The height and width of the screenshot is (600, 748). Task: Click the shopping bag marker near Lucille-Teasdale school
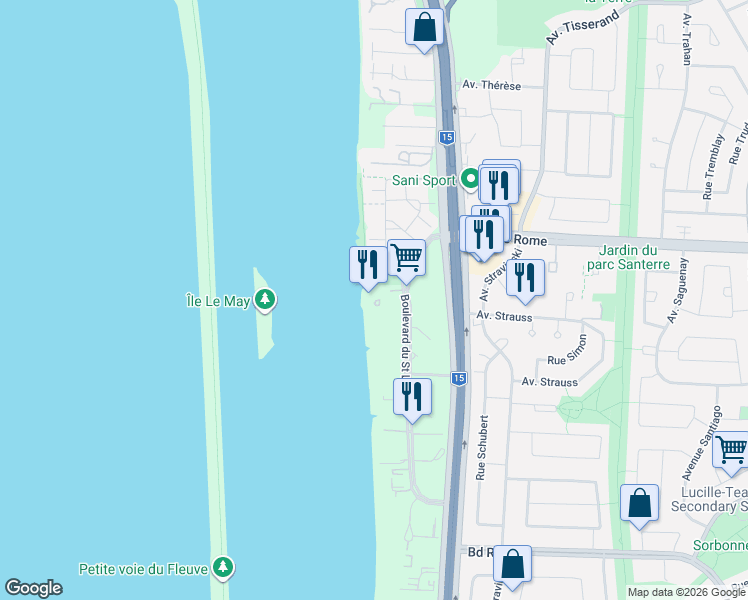coord(639,506)
